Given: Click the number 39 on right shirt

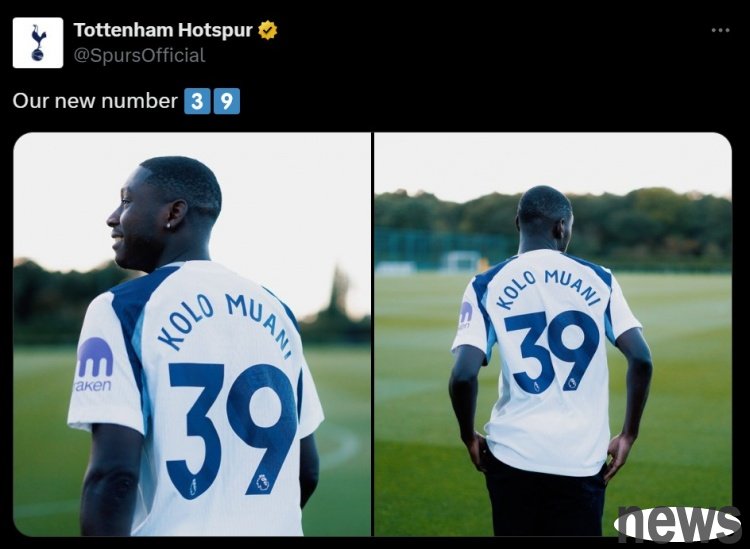Looking at the screenshot, I should point(551,351).
